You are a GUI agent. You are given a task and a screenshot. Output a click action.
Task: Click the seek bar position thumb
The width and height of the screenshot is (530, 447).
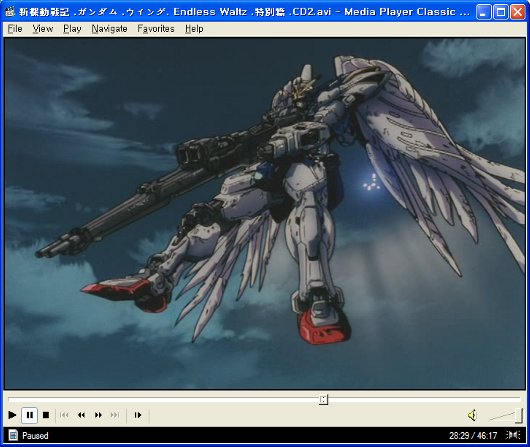323,400
